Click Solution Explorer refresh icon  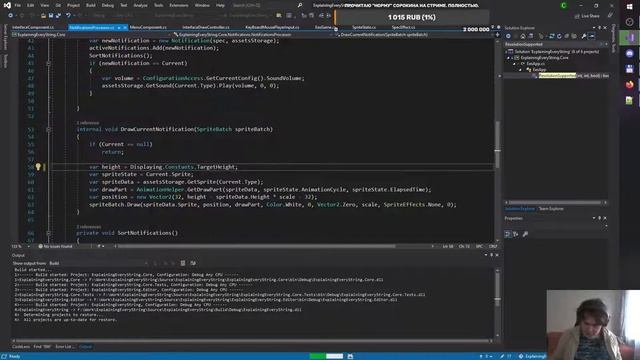pos(559,36)
